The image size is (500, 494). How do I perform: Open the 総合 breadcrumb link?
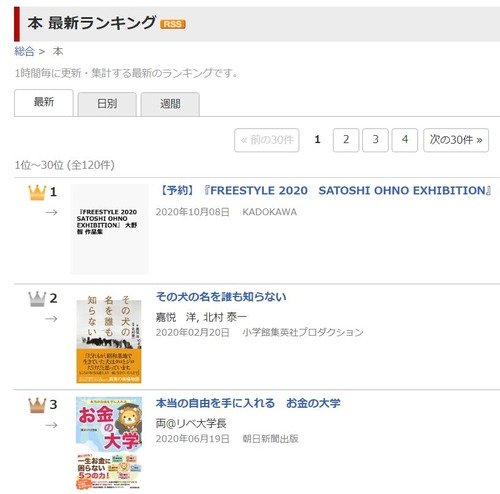tap(24, 51)
